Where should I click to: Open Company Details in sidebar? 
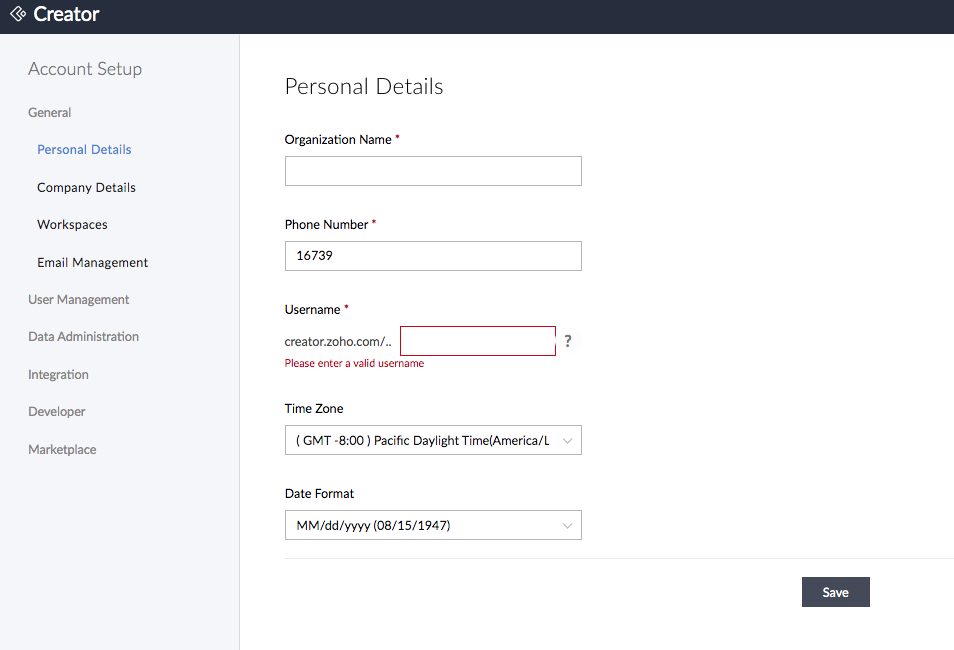coord(86,188)
